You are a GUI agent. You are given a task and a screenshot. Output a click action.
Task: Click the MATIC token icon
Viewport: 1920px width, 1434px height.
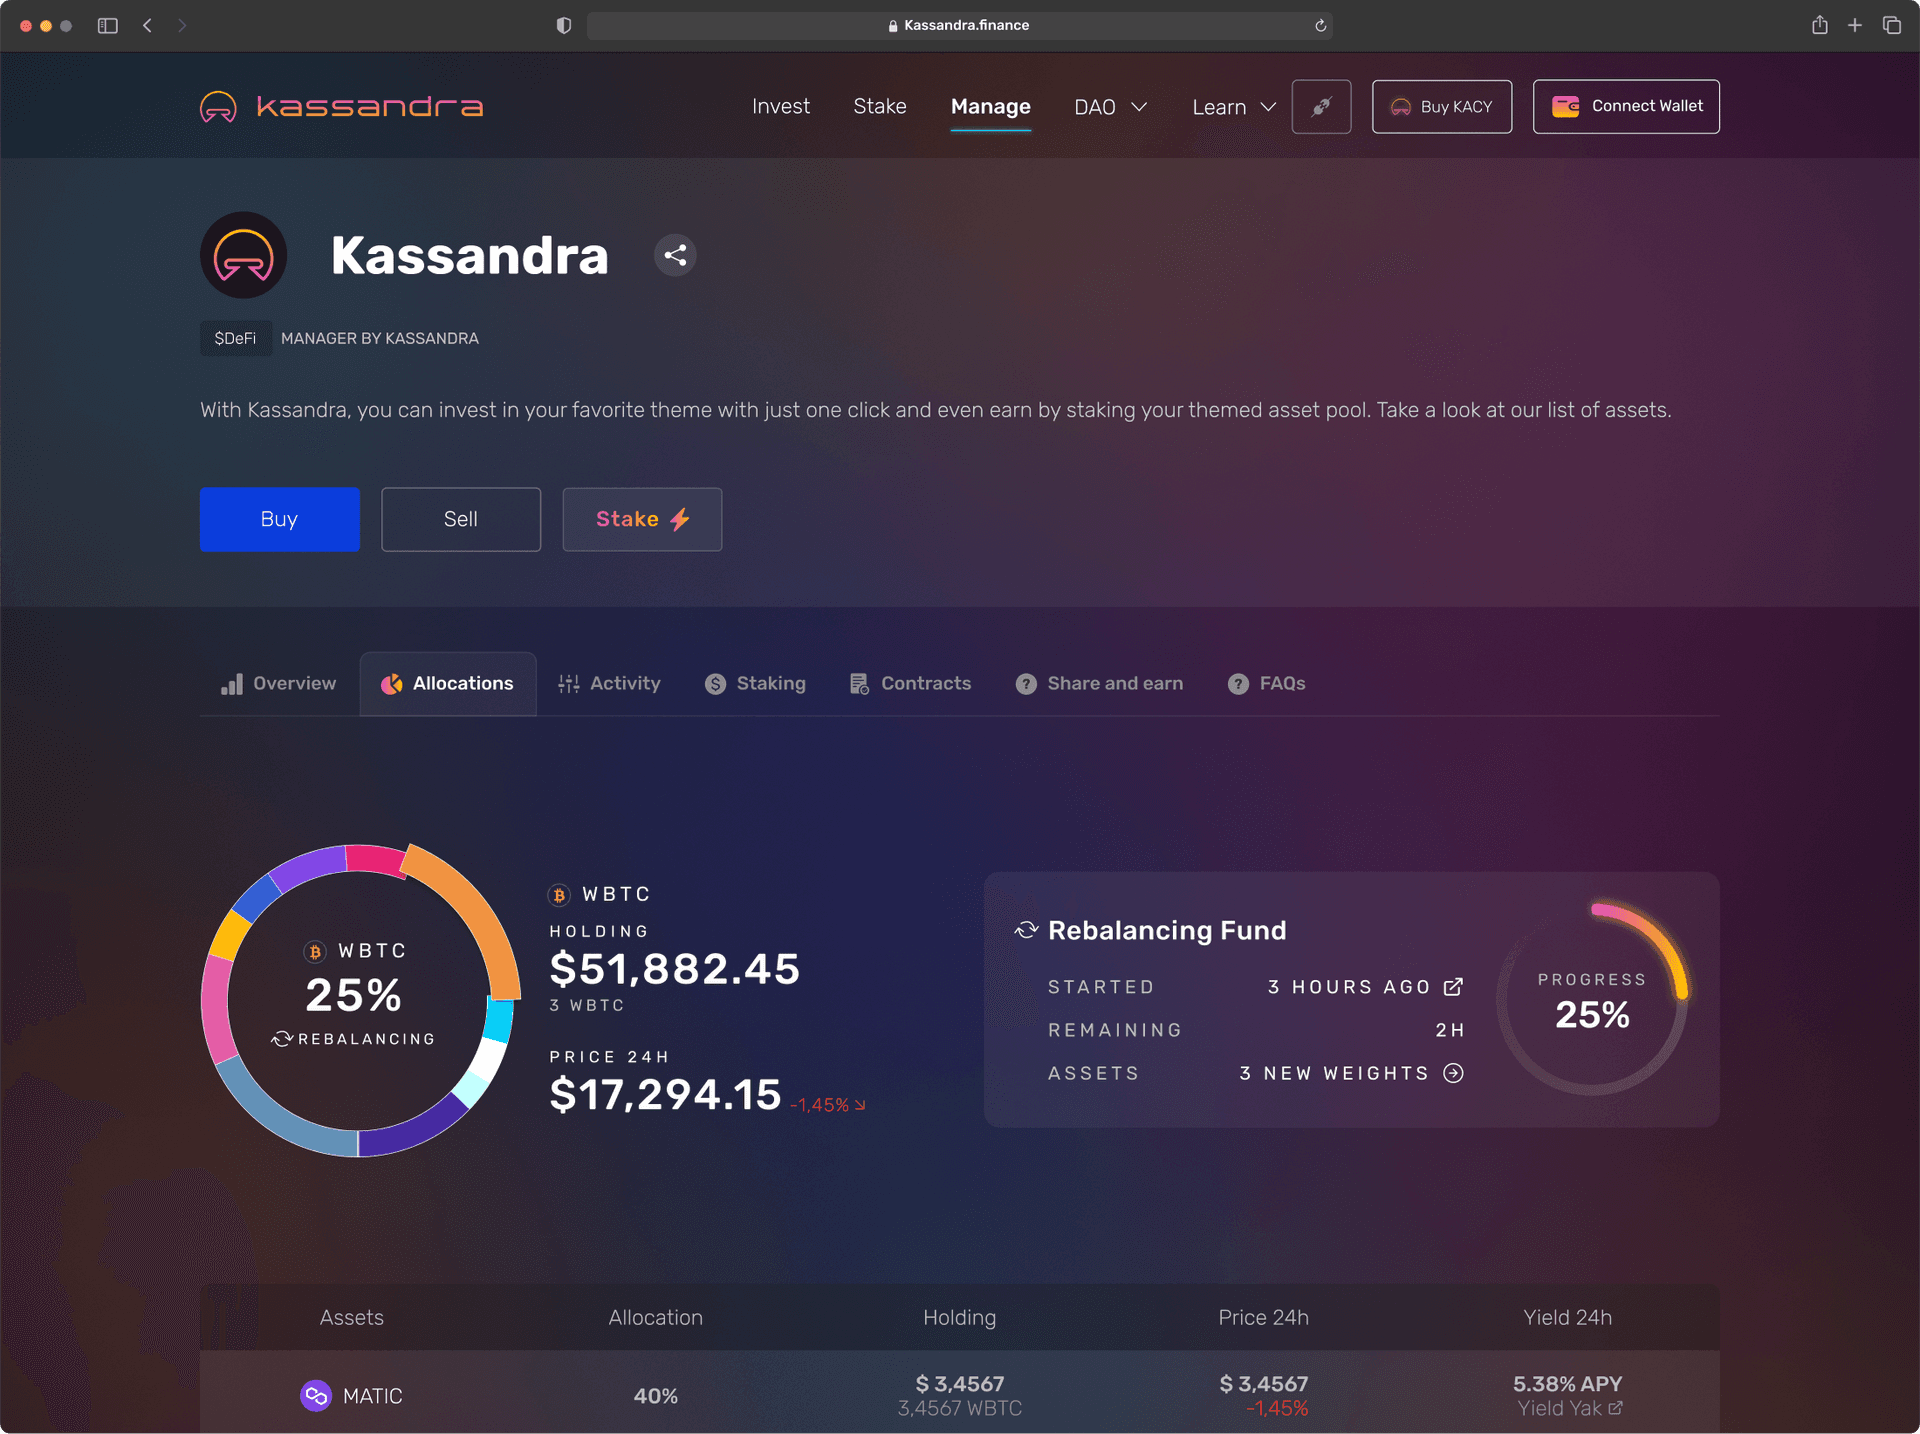tap(316, 1395)
